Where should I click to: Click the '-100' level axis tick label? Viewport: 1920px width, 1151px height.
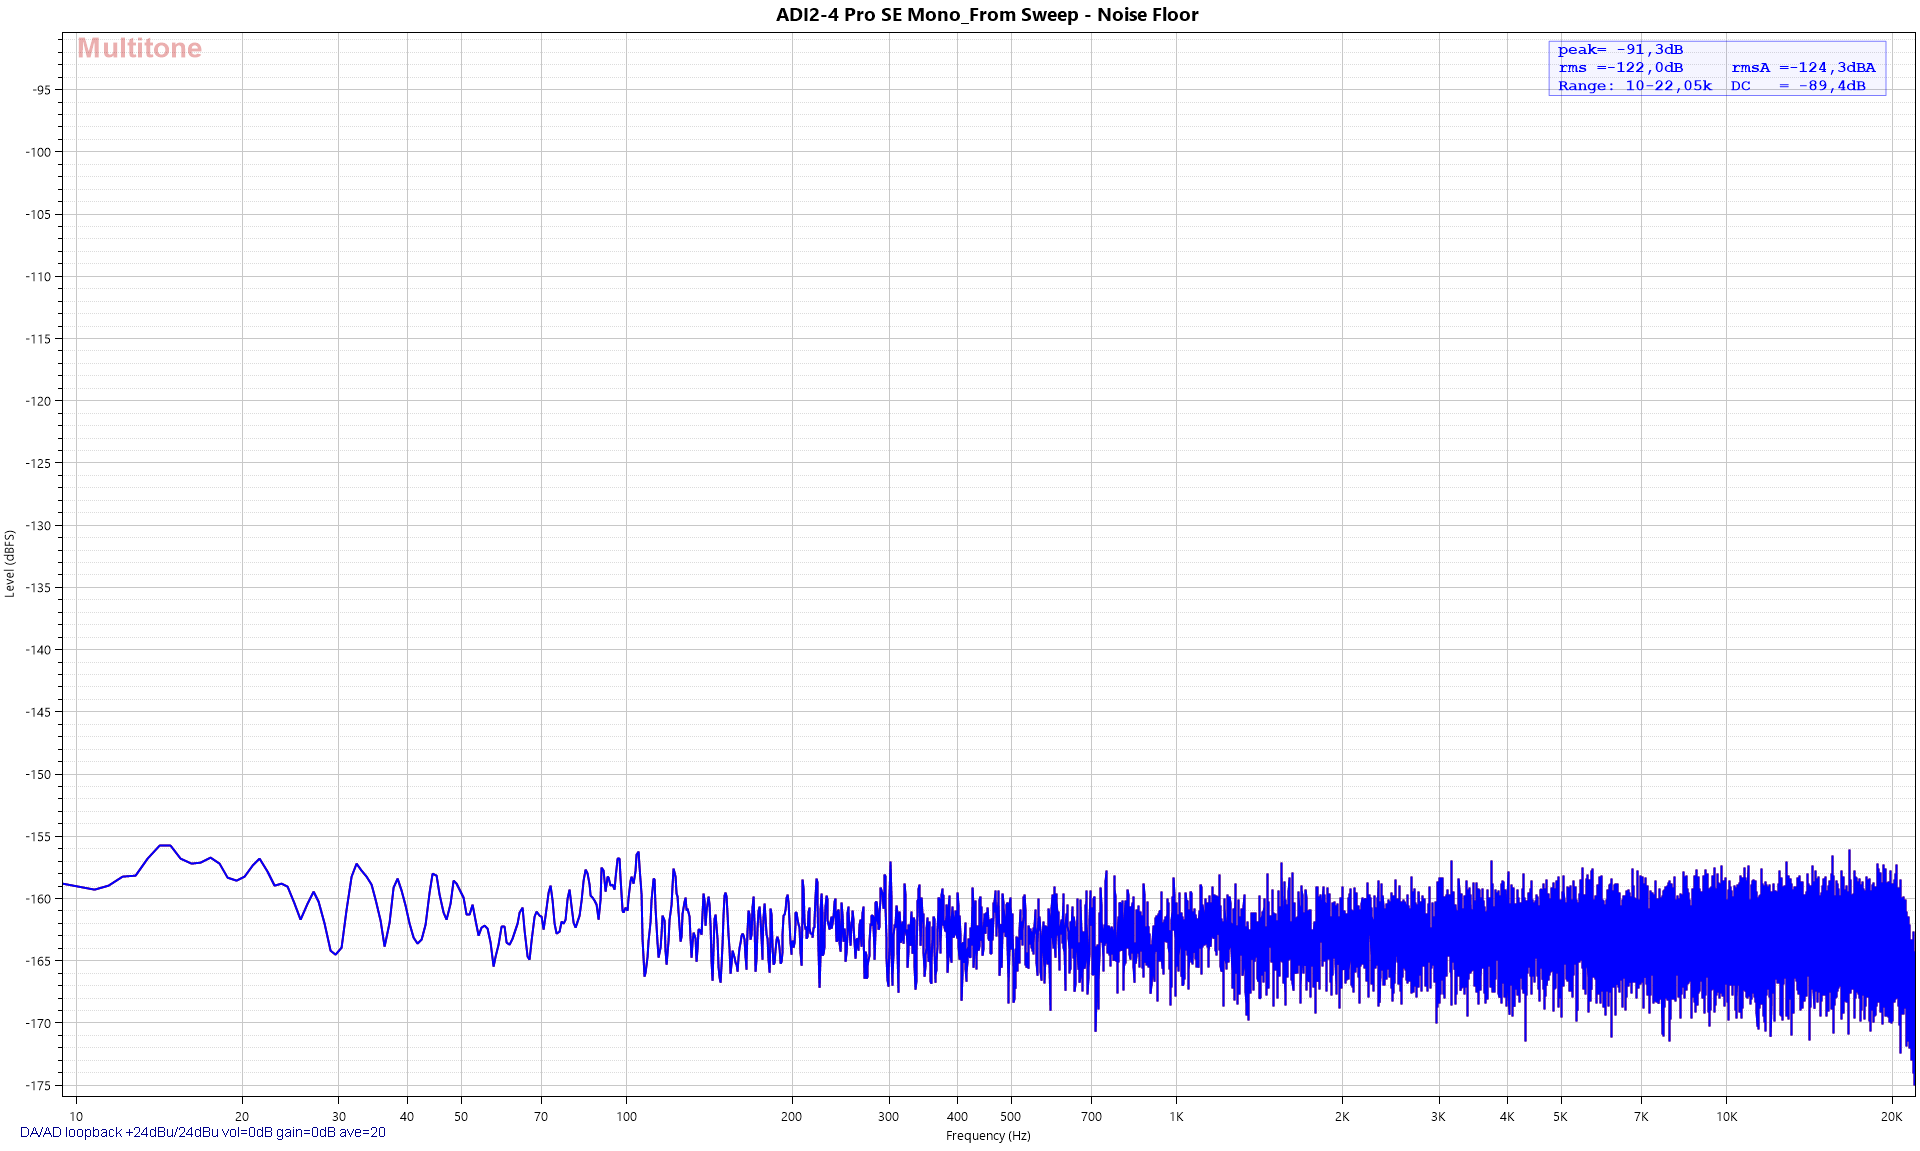38,152
